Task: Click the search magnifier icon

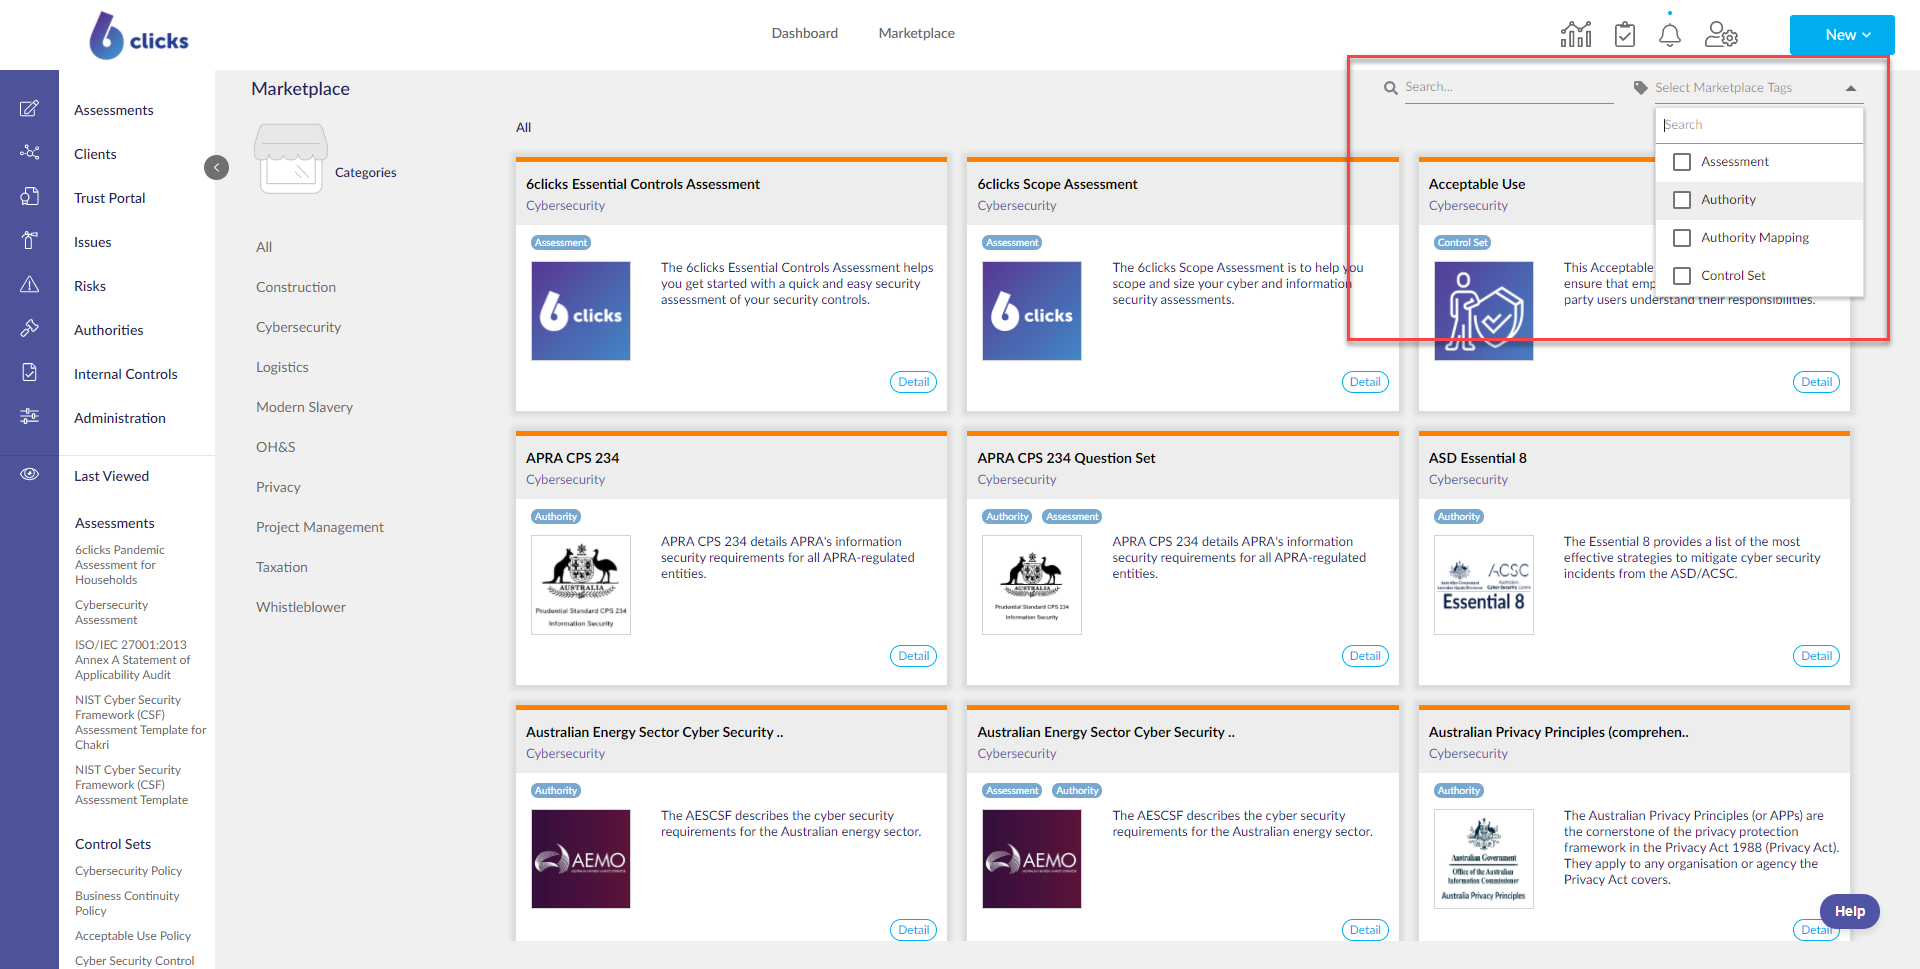Action: (1391, 88)
